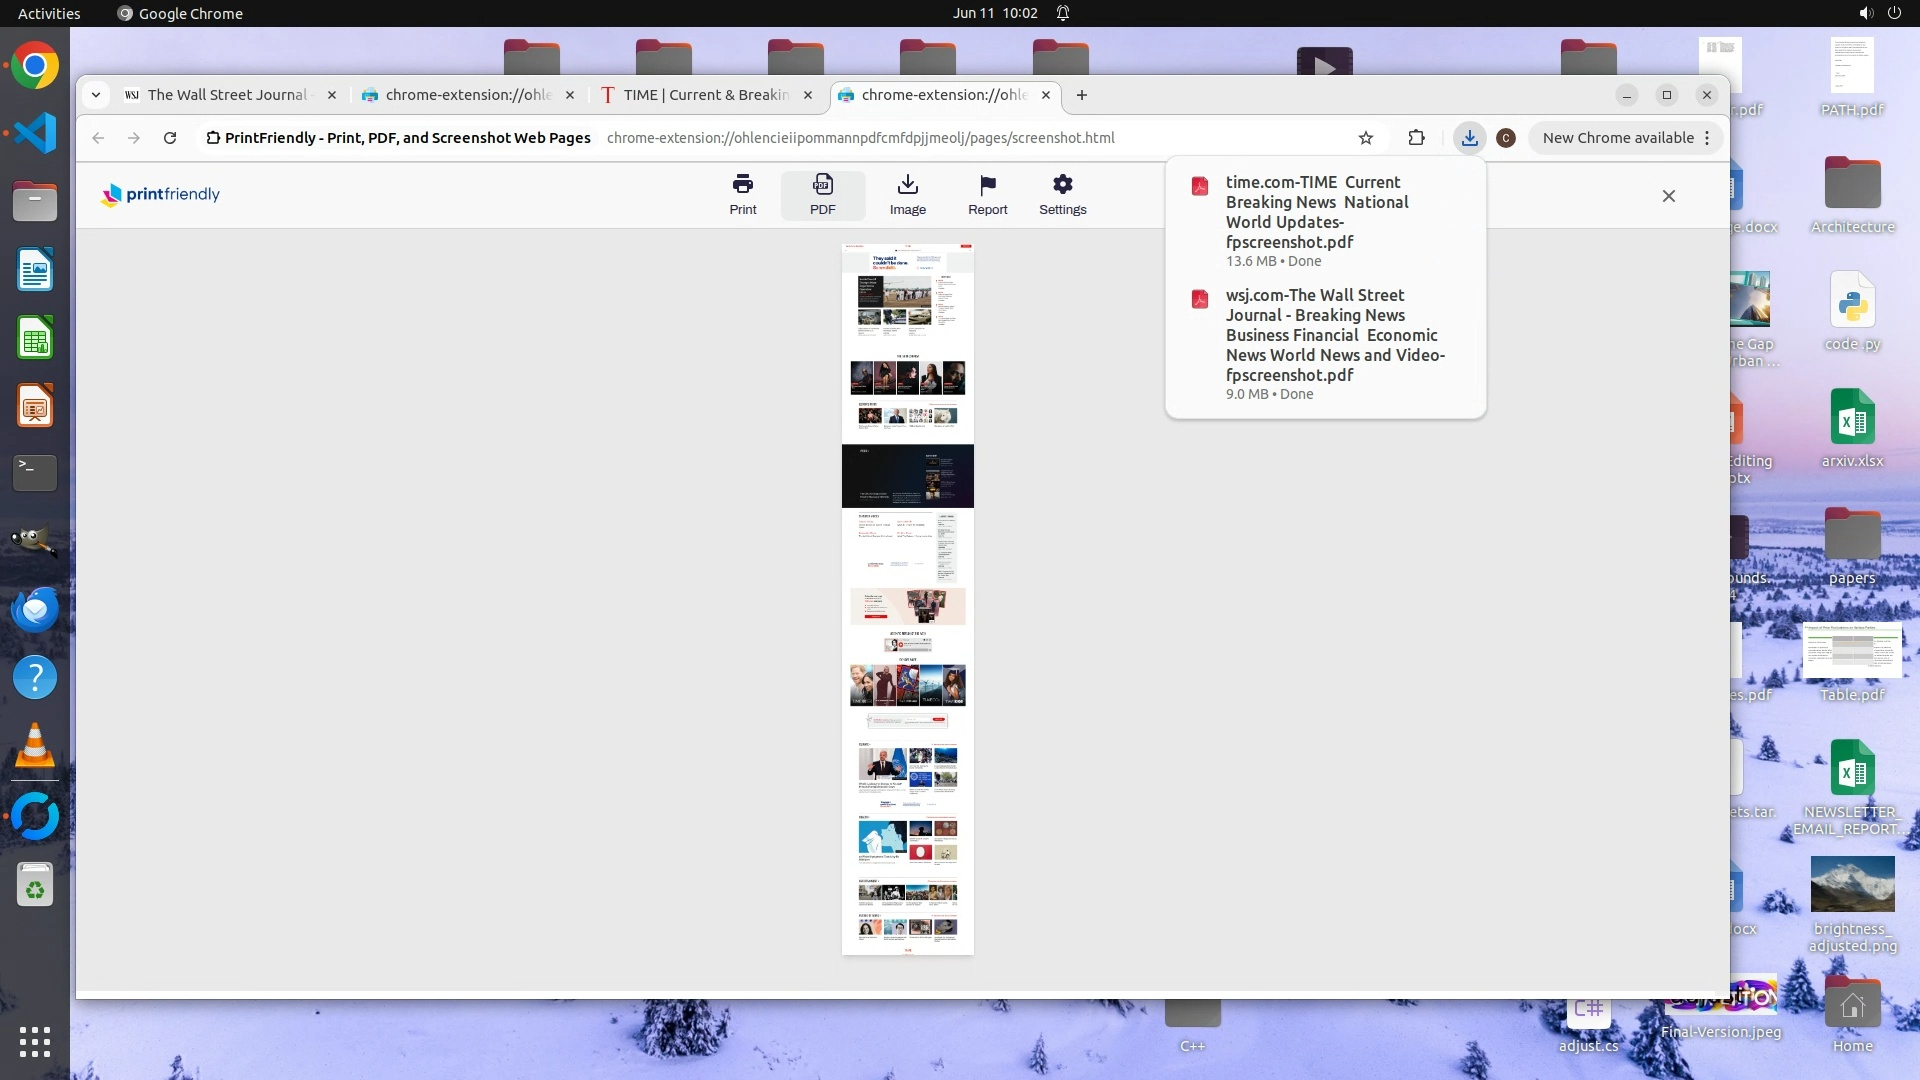The image size is (1920, 1080).
Task: Open the Chrome Extensions puzzle icon
Action: 1416,138
